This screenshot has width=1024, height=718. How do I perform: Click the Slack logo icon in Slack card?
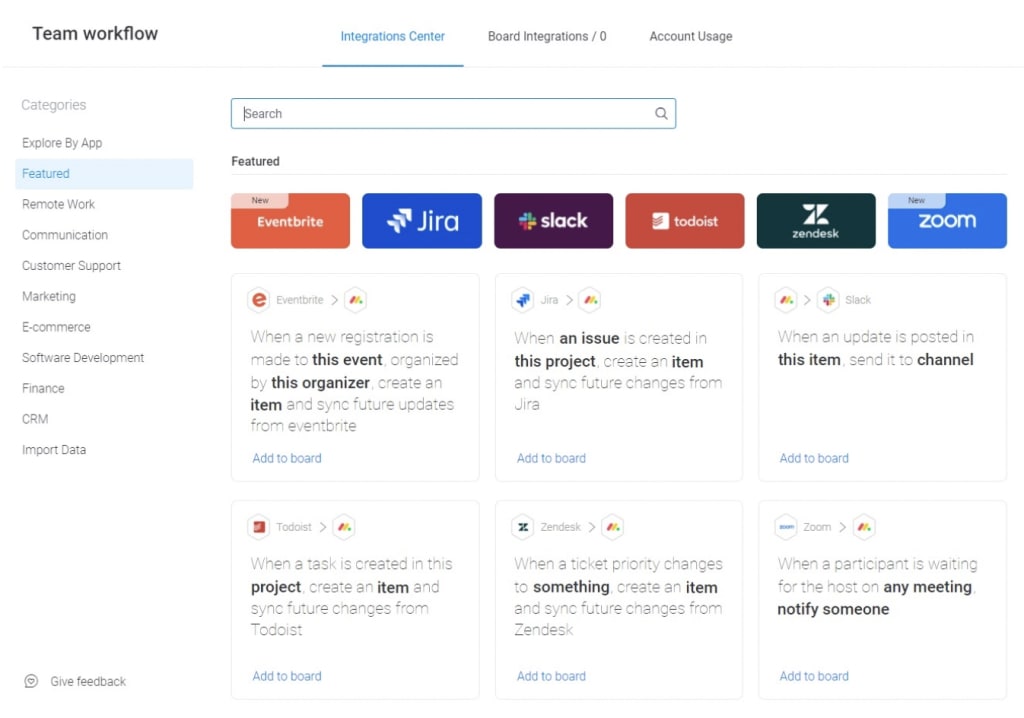pyautogui.click(x=828, y=300)
